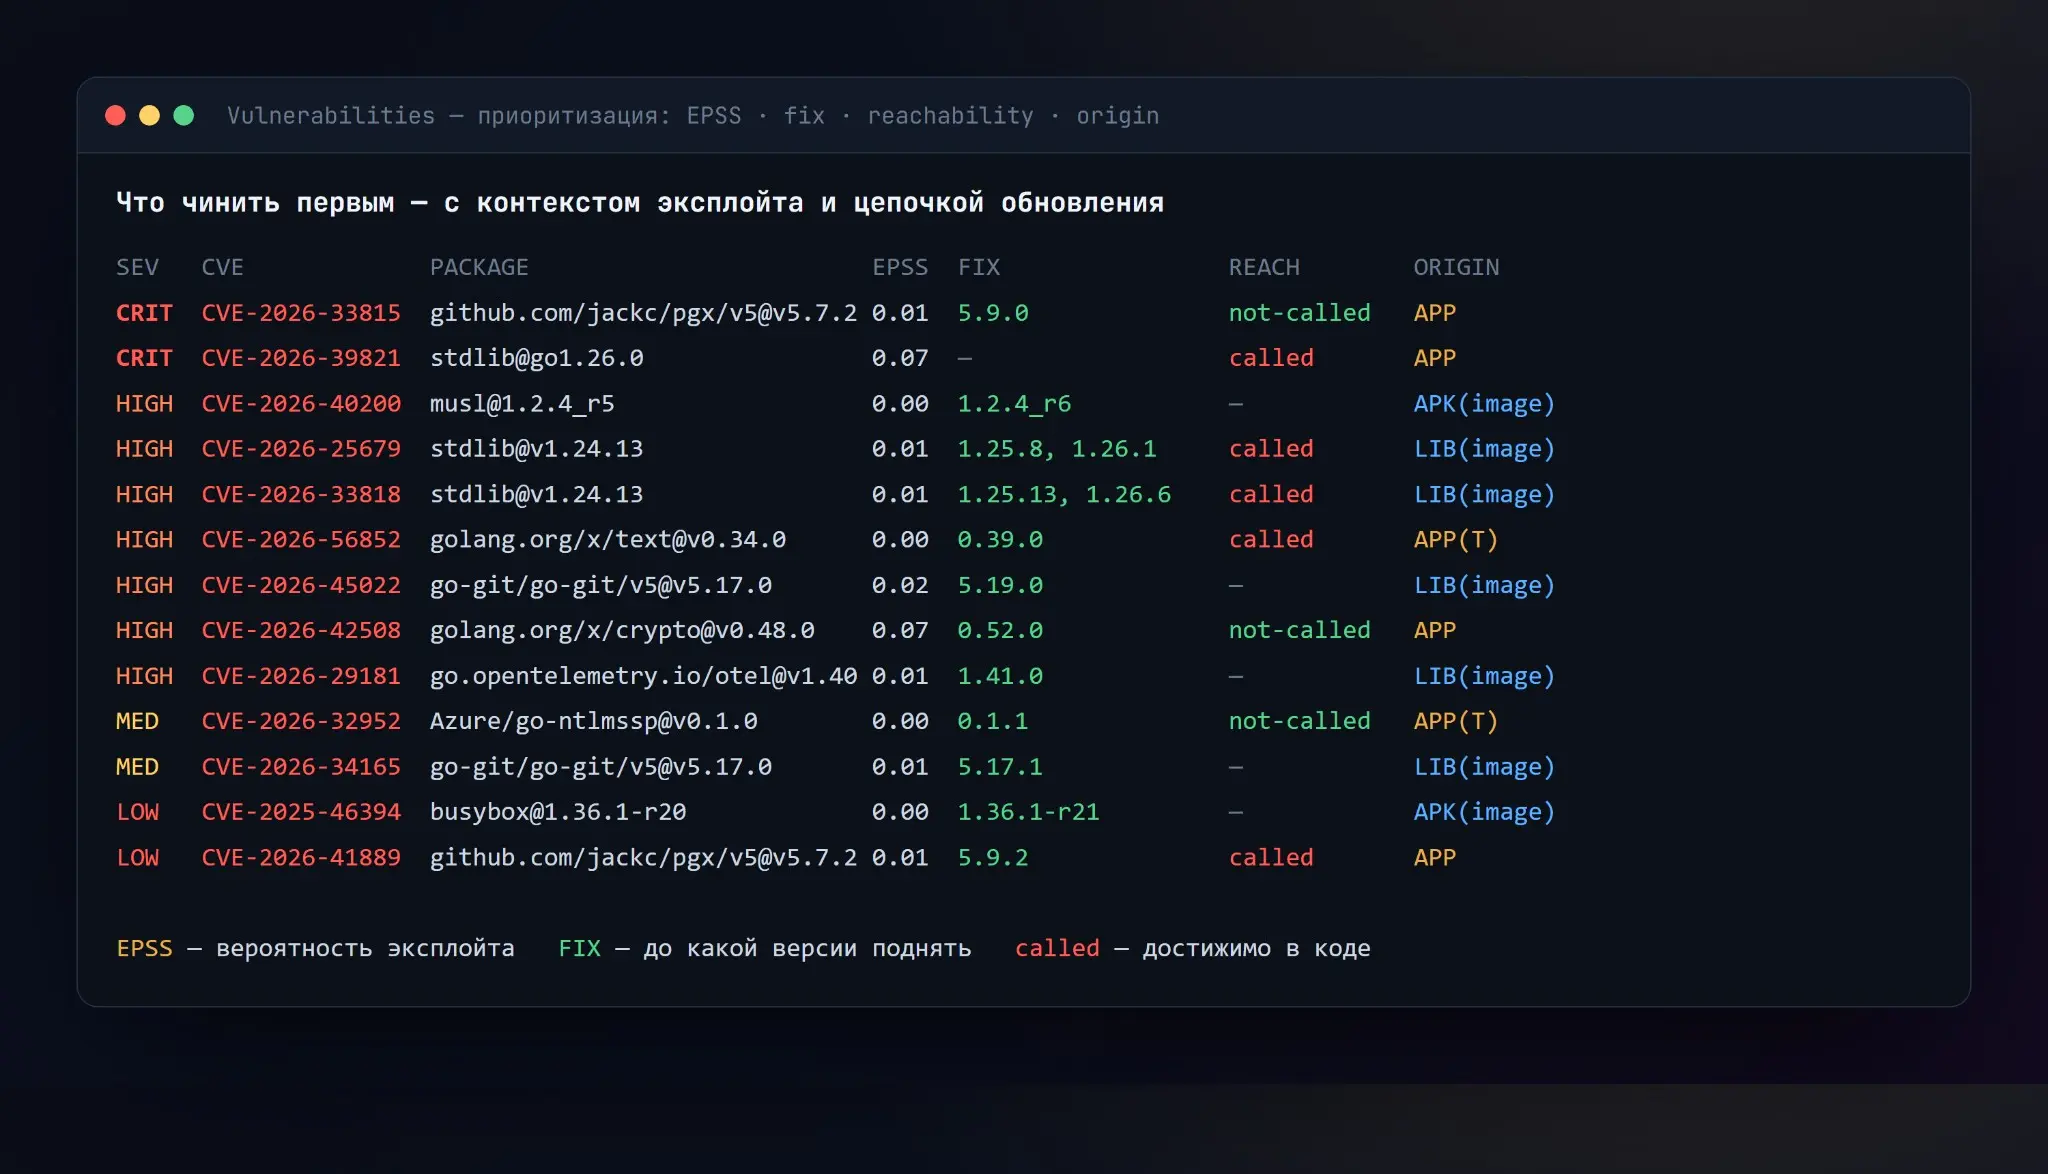Click package musl@1.2.4_r5

click(x=522, y=404)
